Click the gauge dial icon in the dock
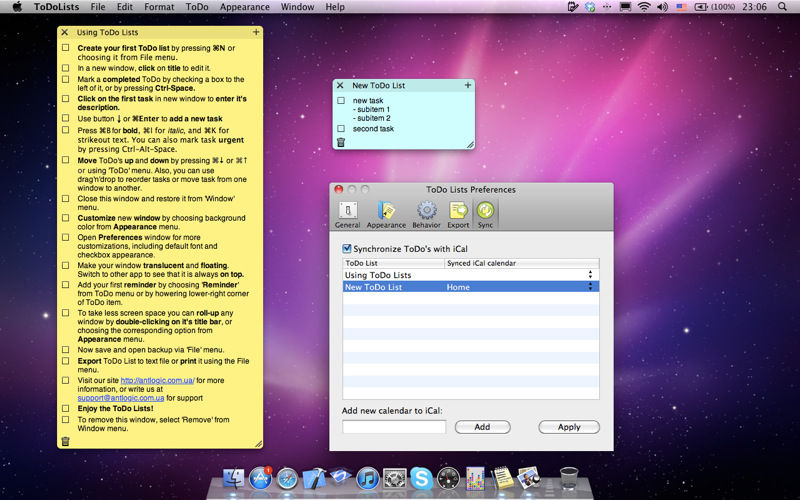800x500 pixels. [448, 479]
